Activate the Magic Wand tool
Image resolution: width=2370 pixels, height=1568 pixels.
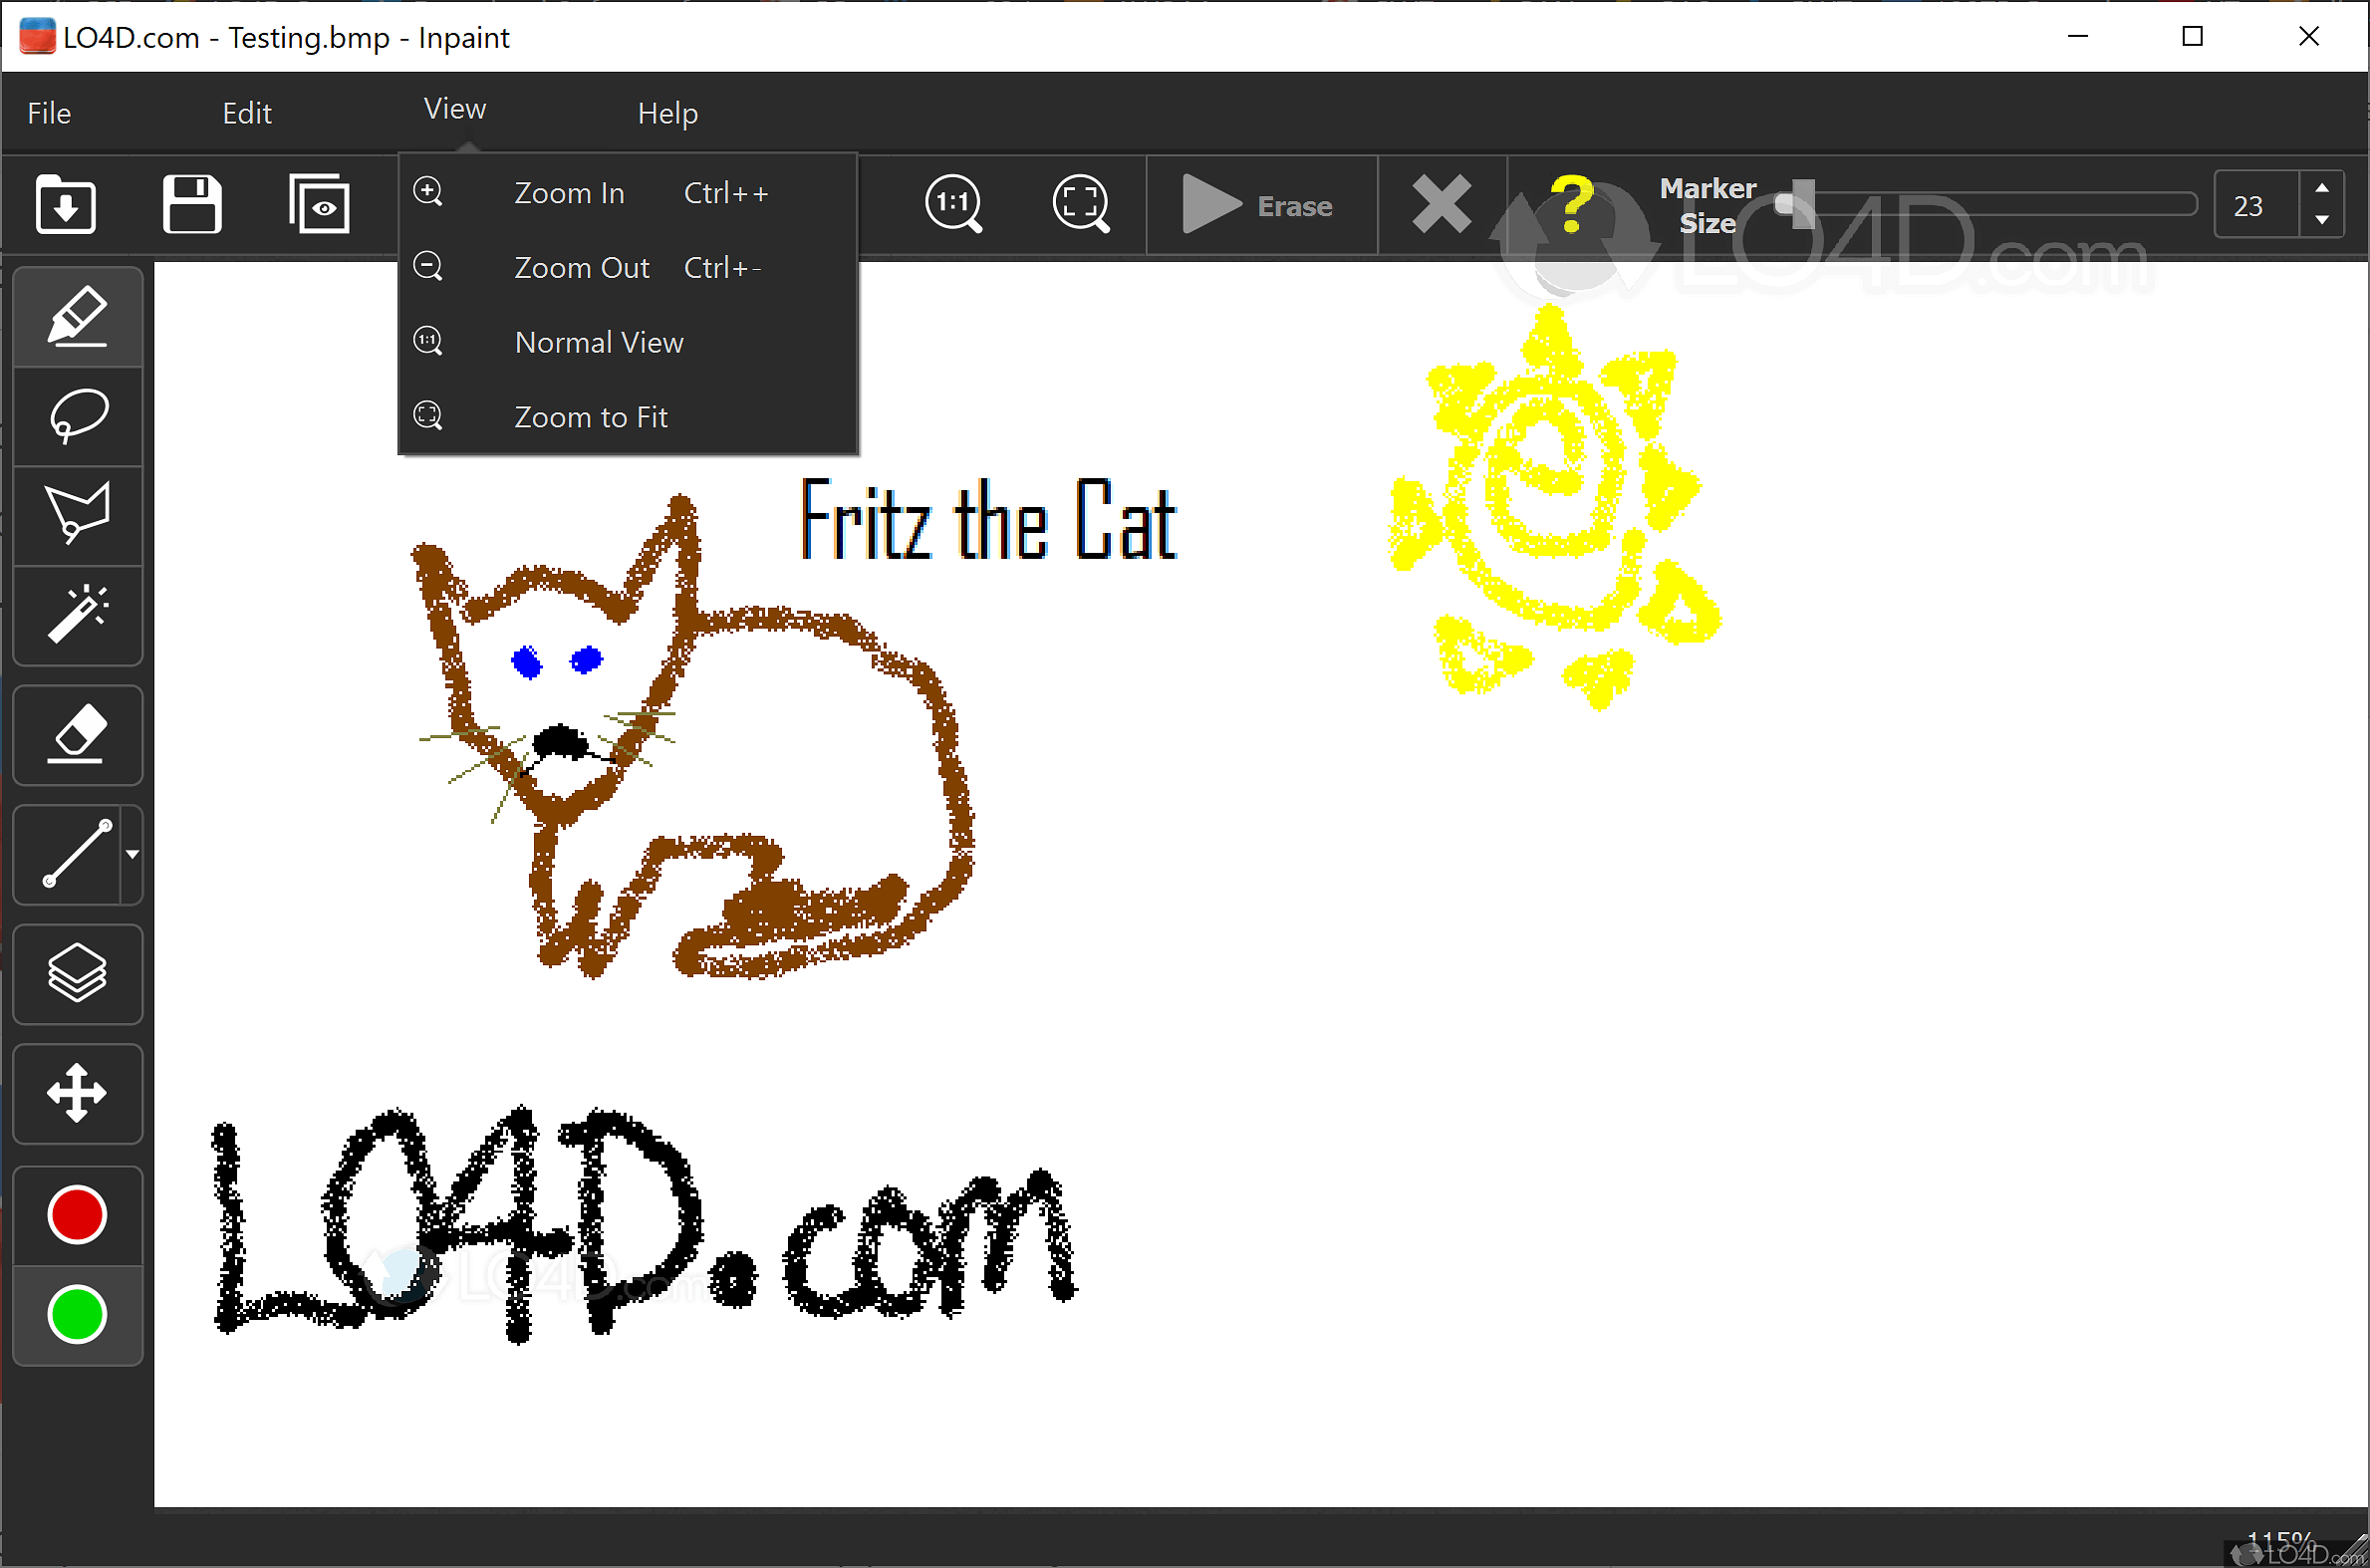(x=77, y=616)
